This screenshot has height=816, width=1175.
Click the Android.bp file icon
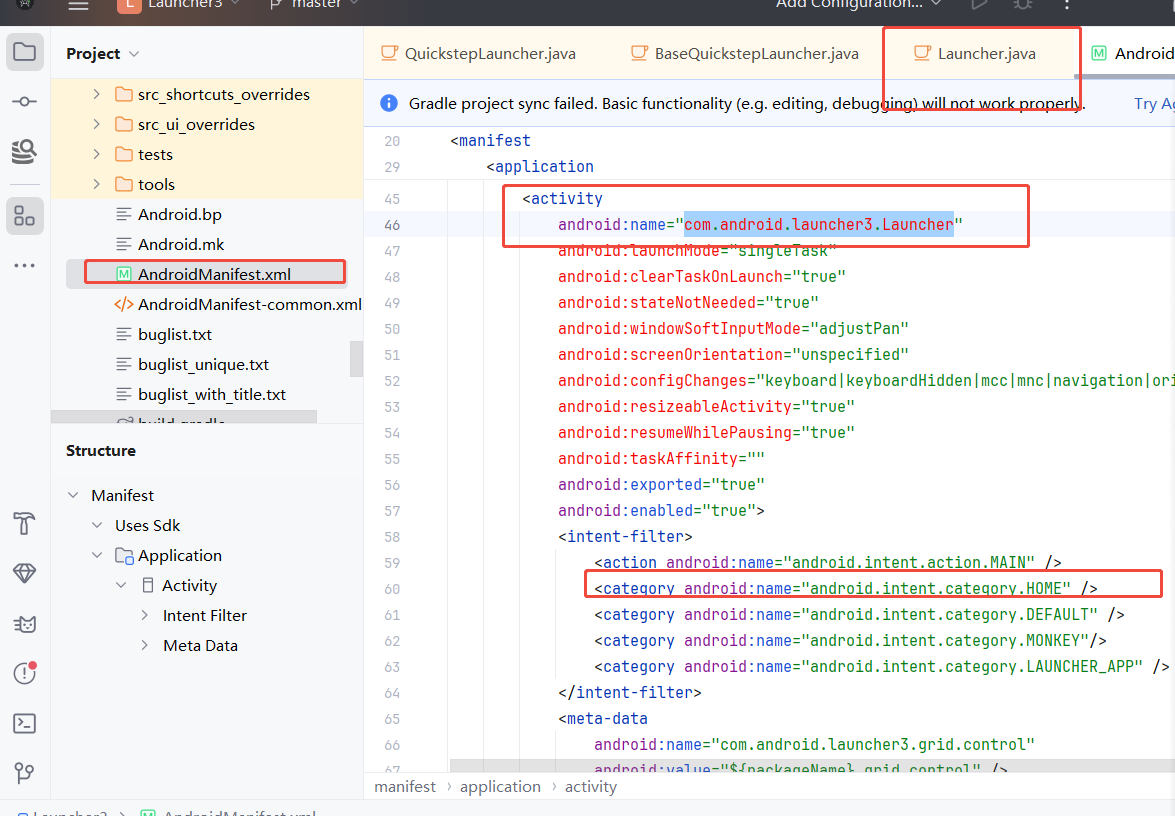[x=124, y=214]
